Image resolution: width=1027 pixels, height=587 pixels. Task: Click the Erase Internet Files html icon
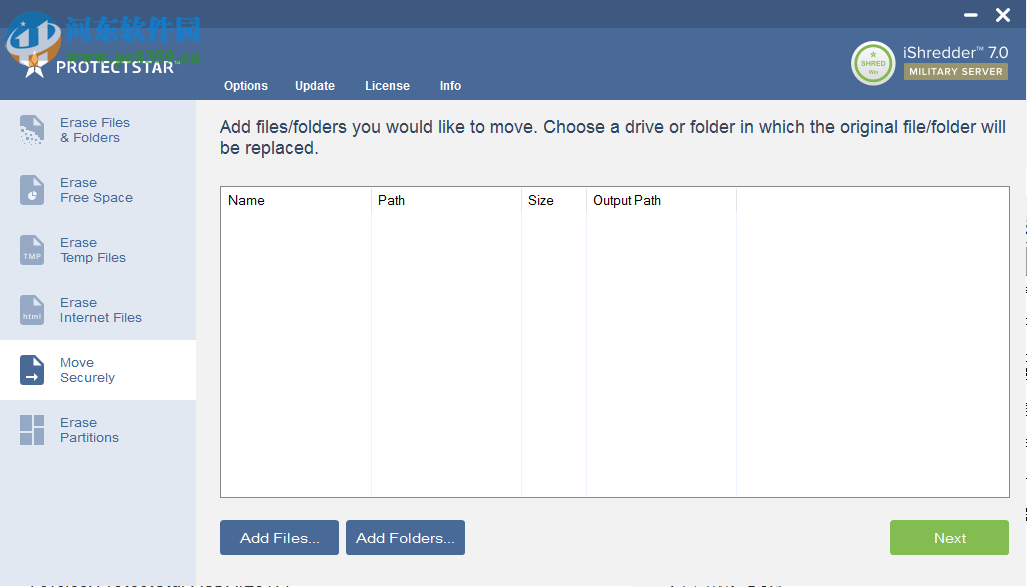[32, 310]
